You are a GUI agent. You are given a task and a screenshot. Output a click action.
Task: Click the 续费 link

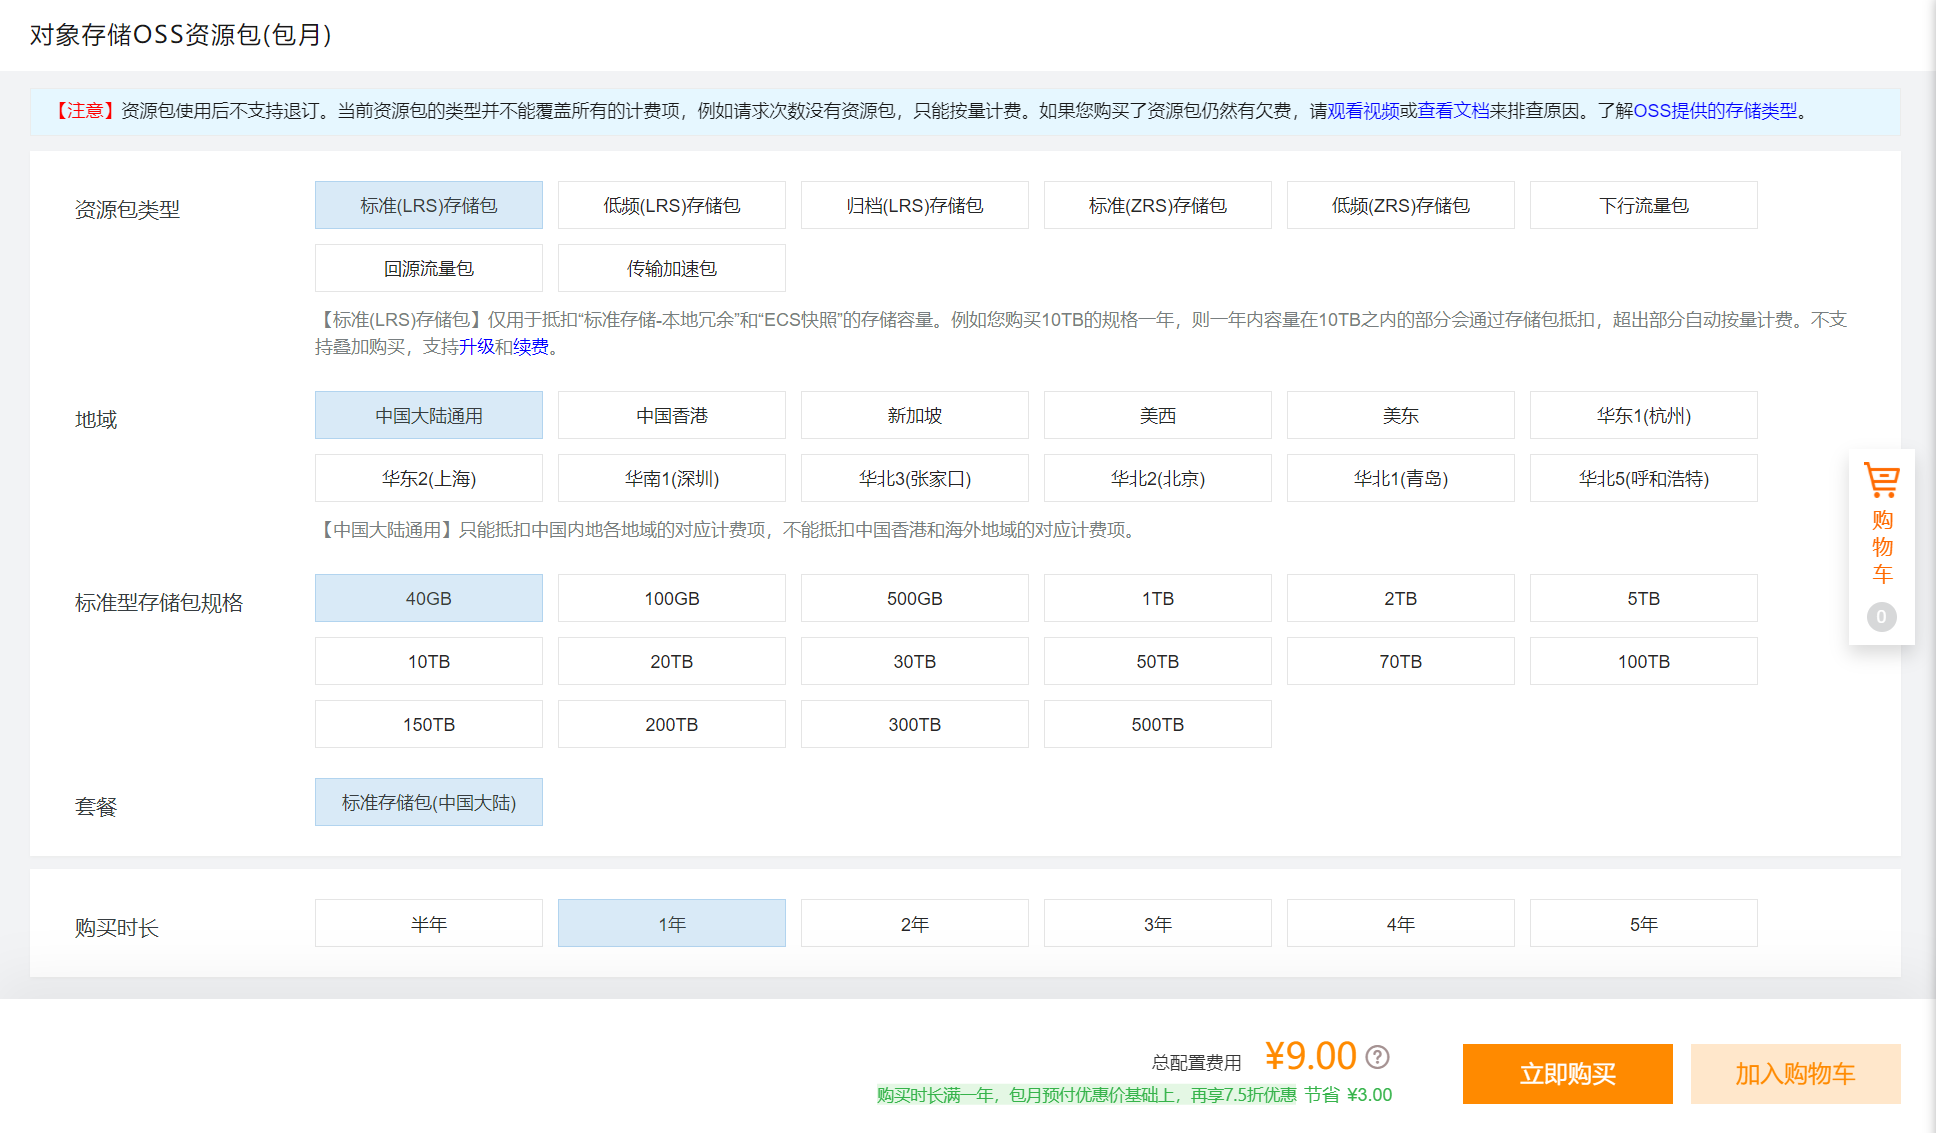pos(531,347)
